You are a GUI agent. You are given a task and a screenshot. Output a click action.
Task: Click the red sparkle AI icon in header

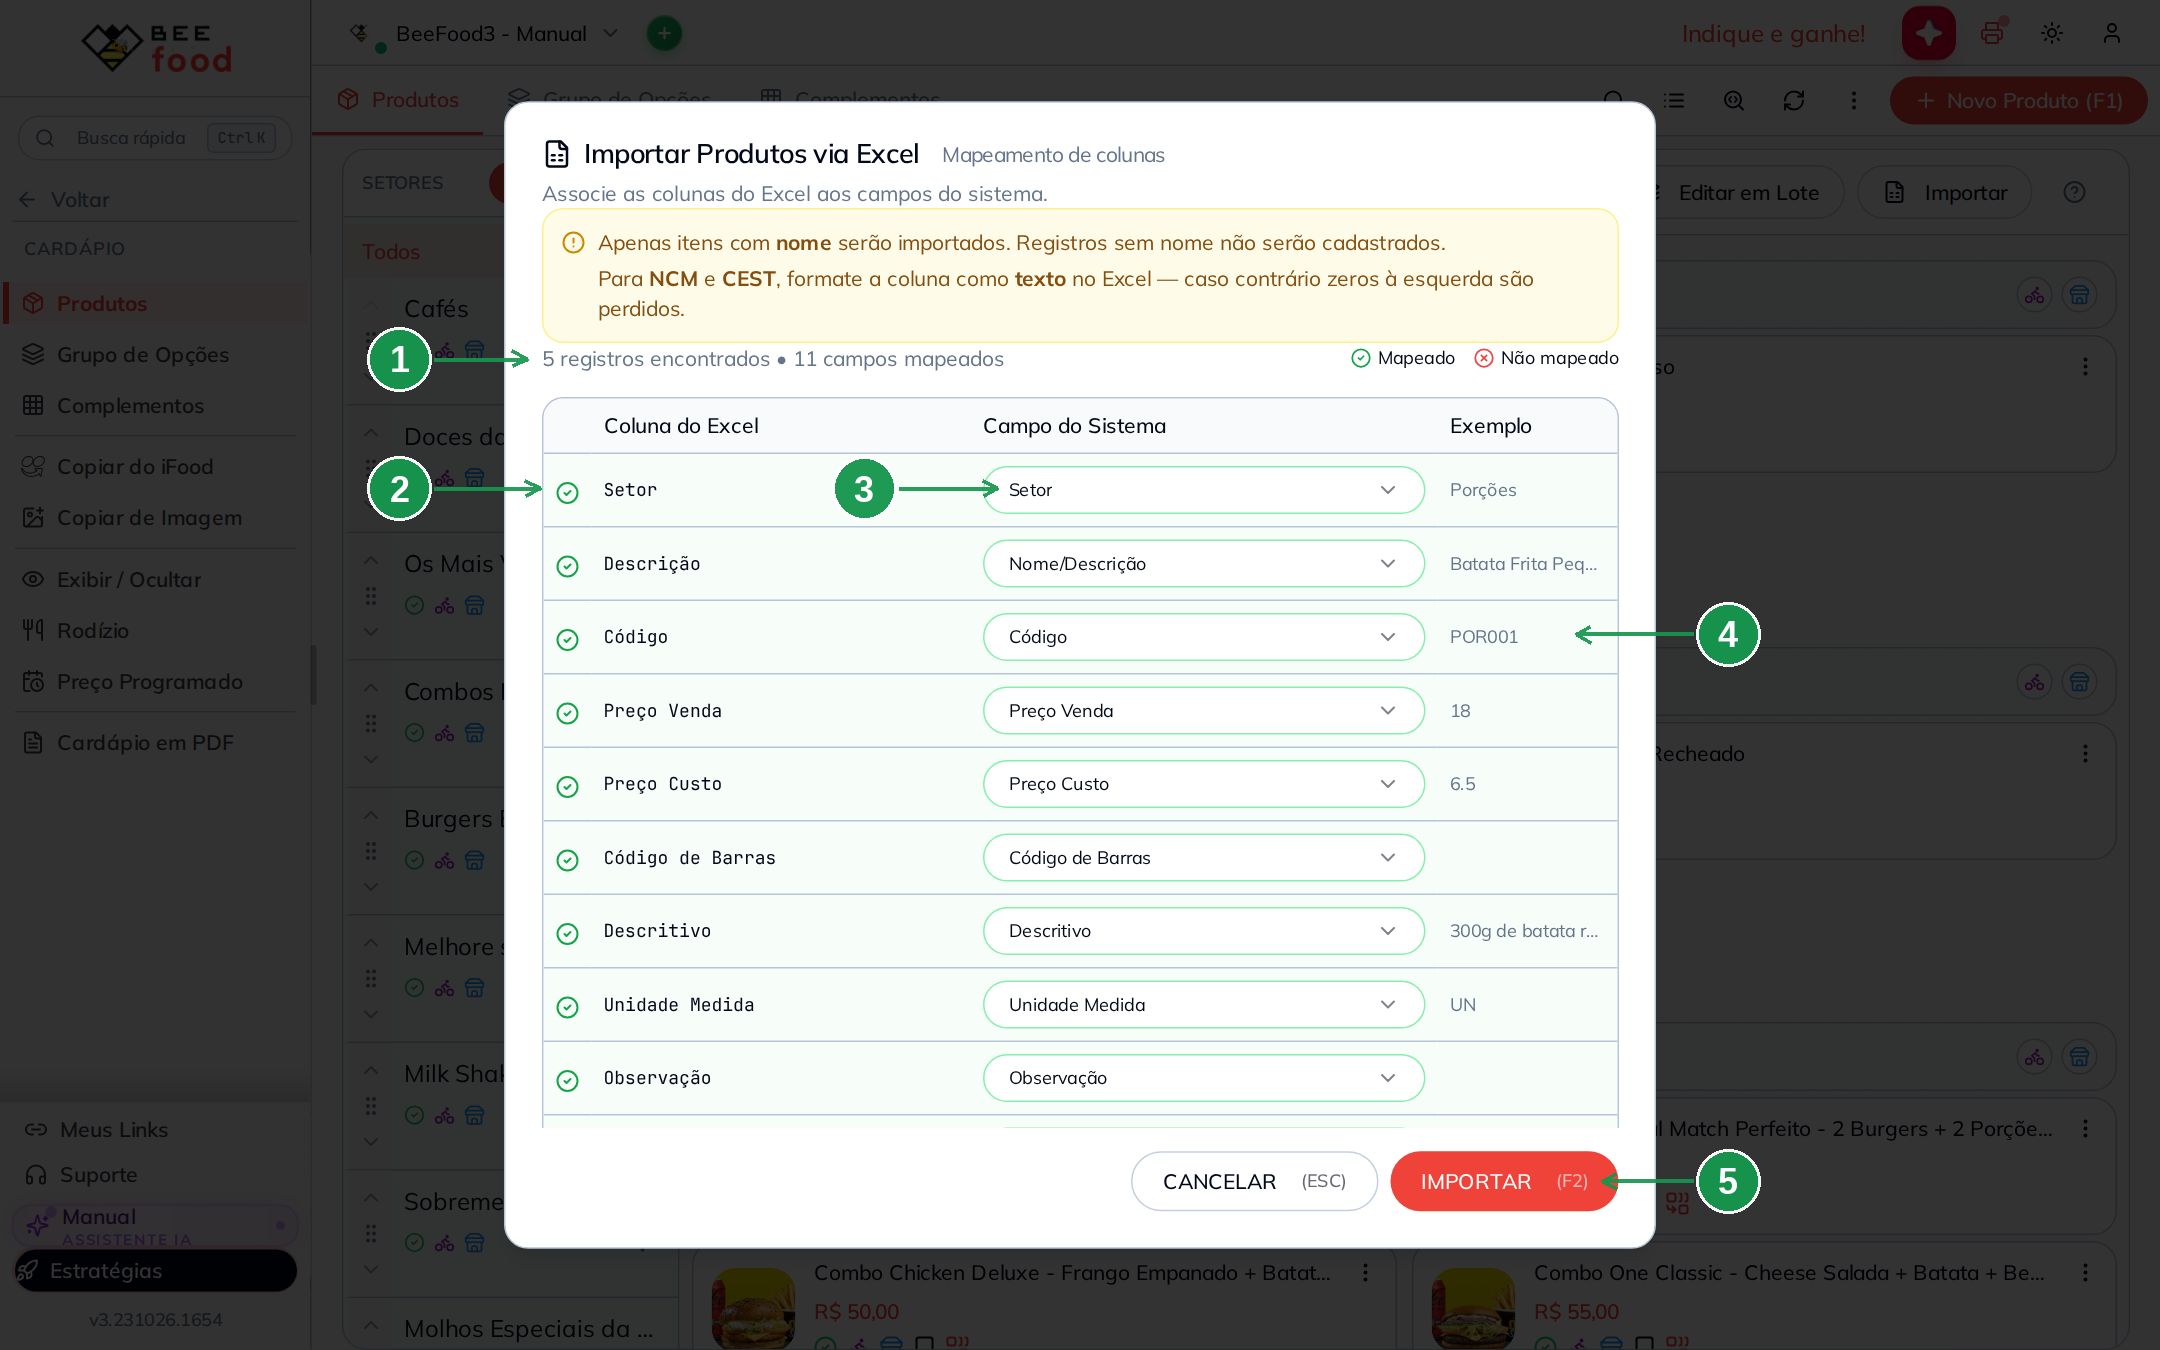pyautogui.click(x=1929, y=33)
